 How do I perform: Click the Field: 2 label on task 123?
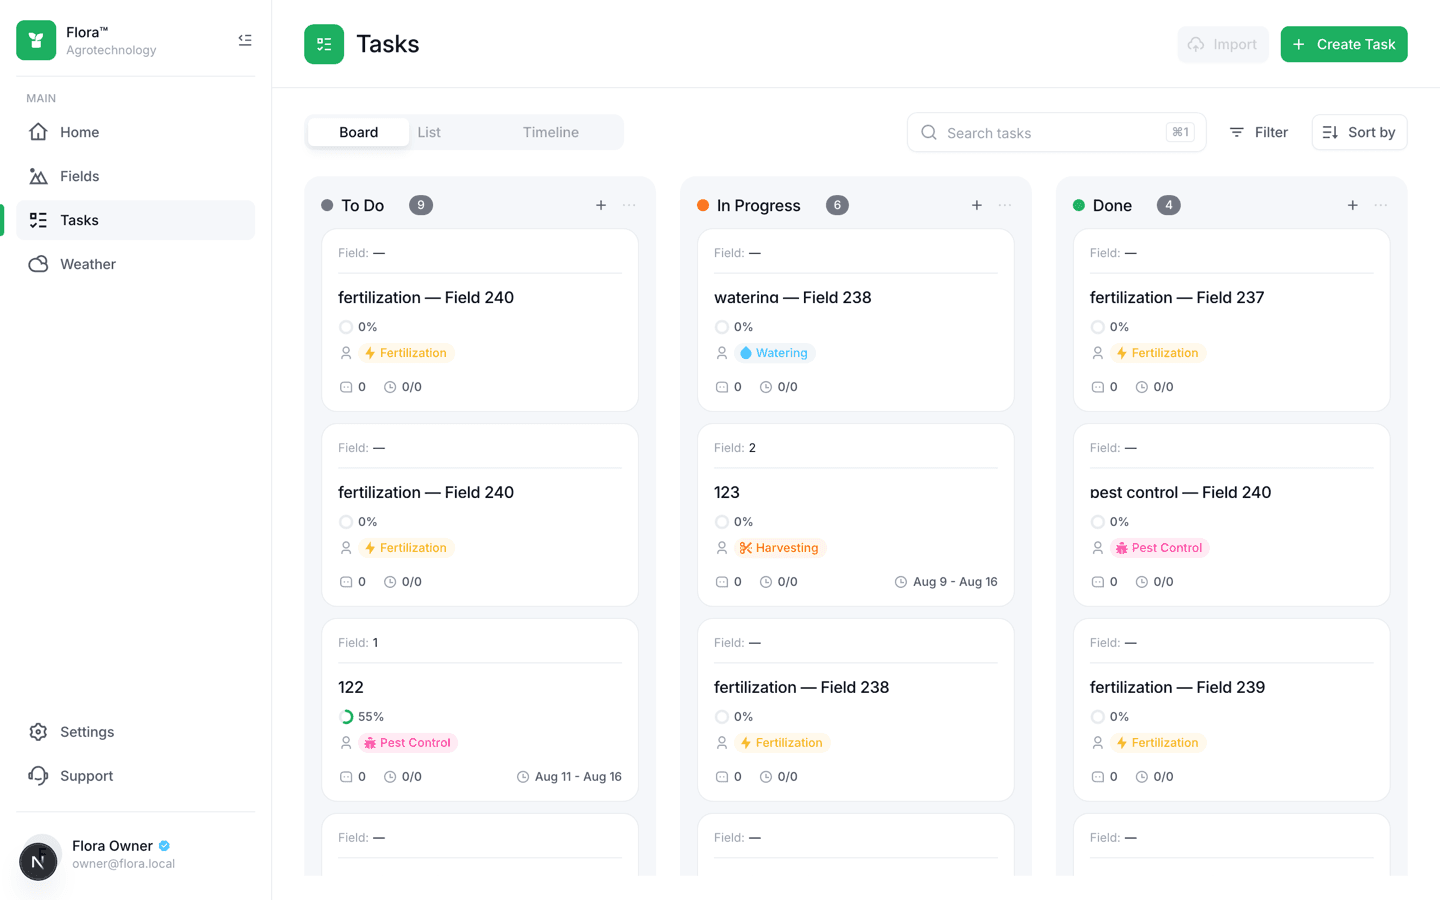coord(735,448)
